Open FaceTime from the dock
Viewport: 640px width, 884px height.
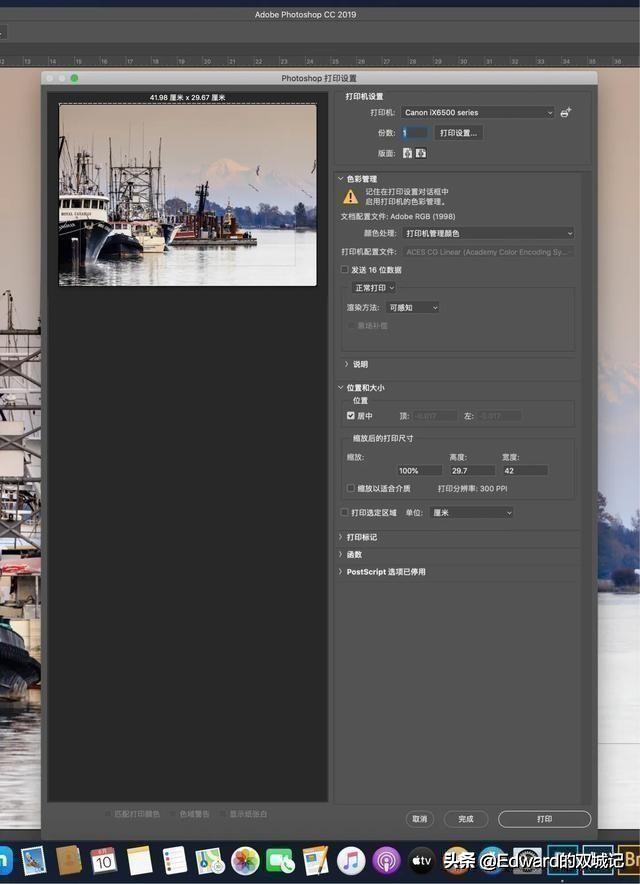point(280,861)
